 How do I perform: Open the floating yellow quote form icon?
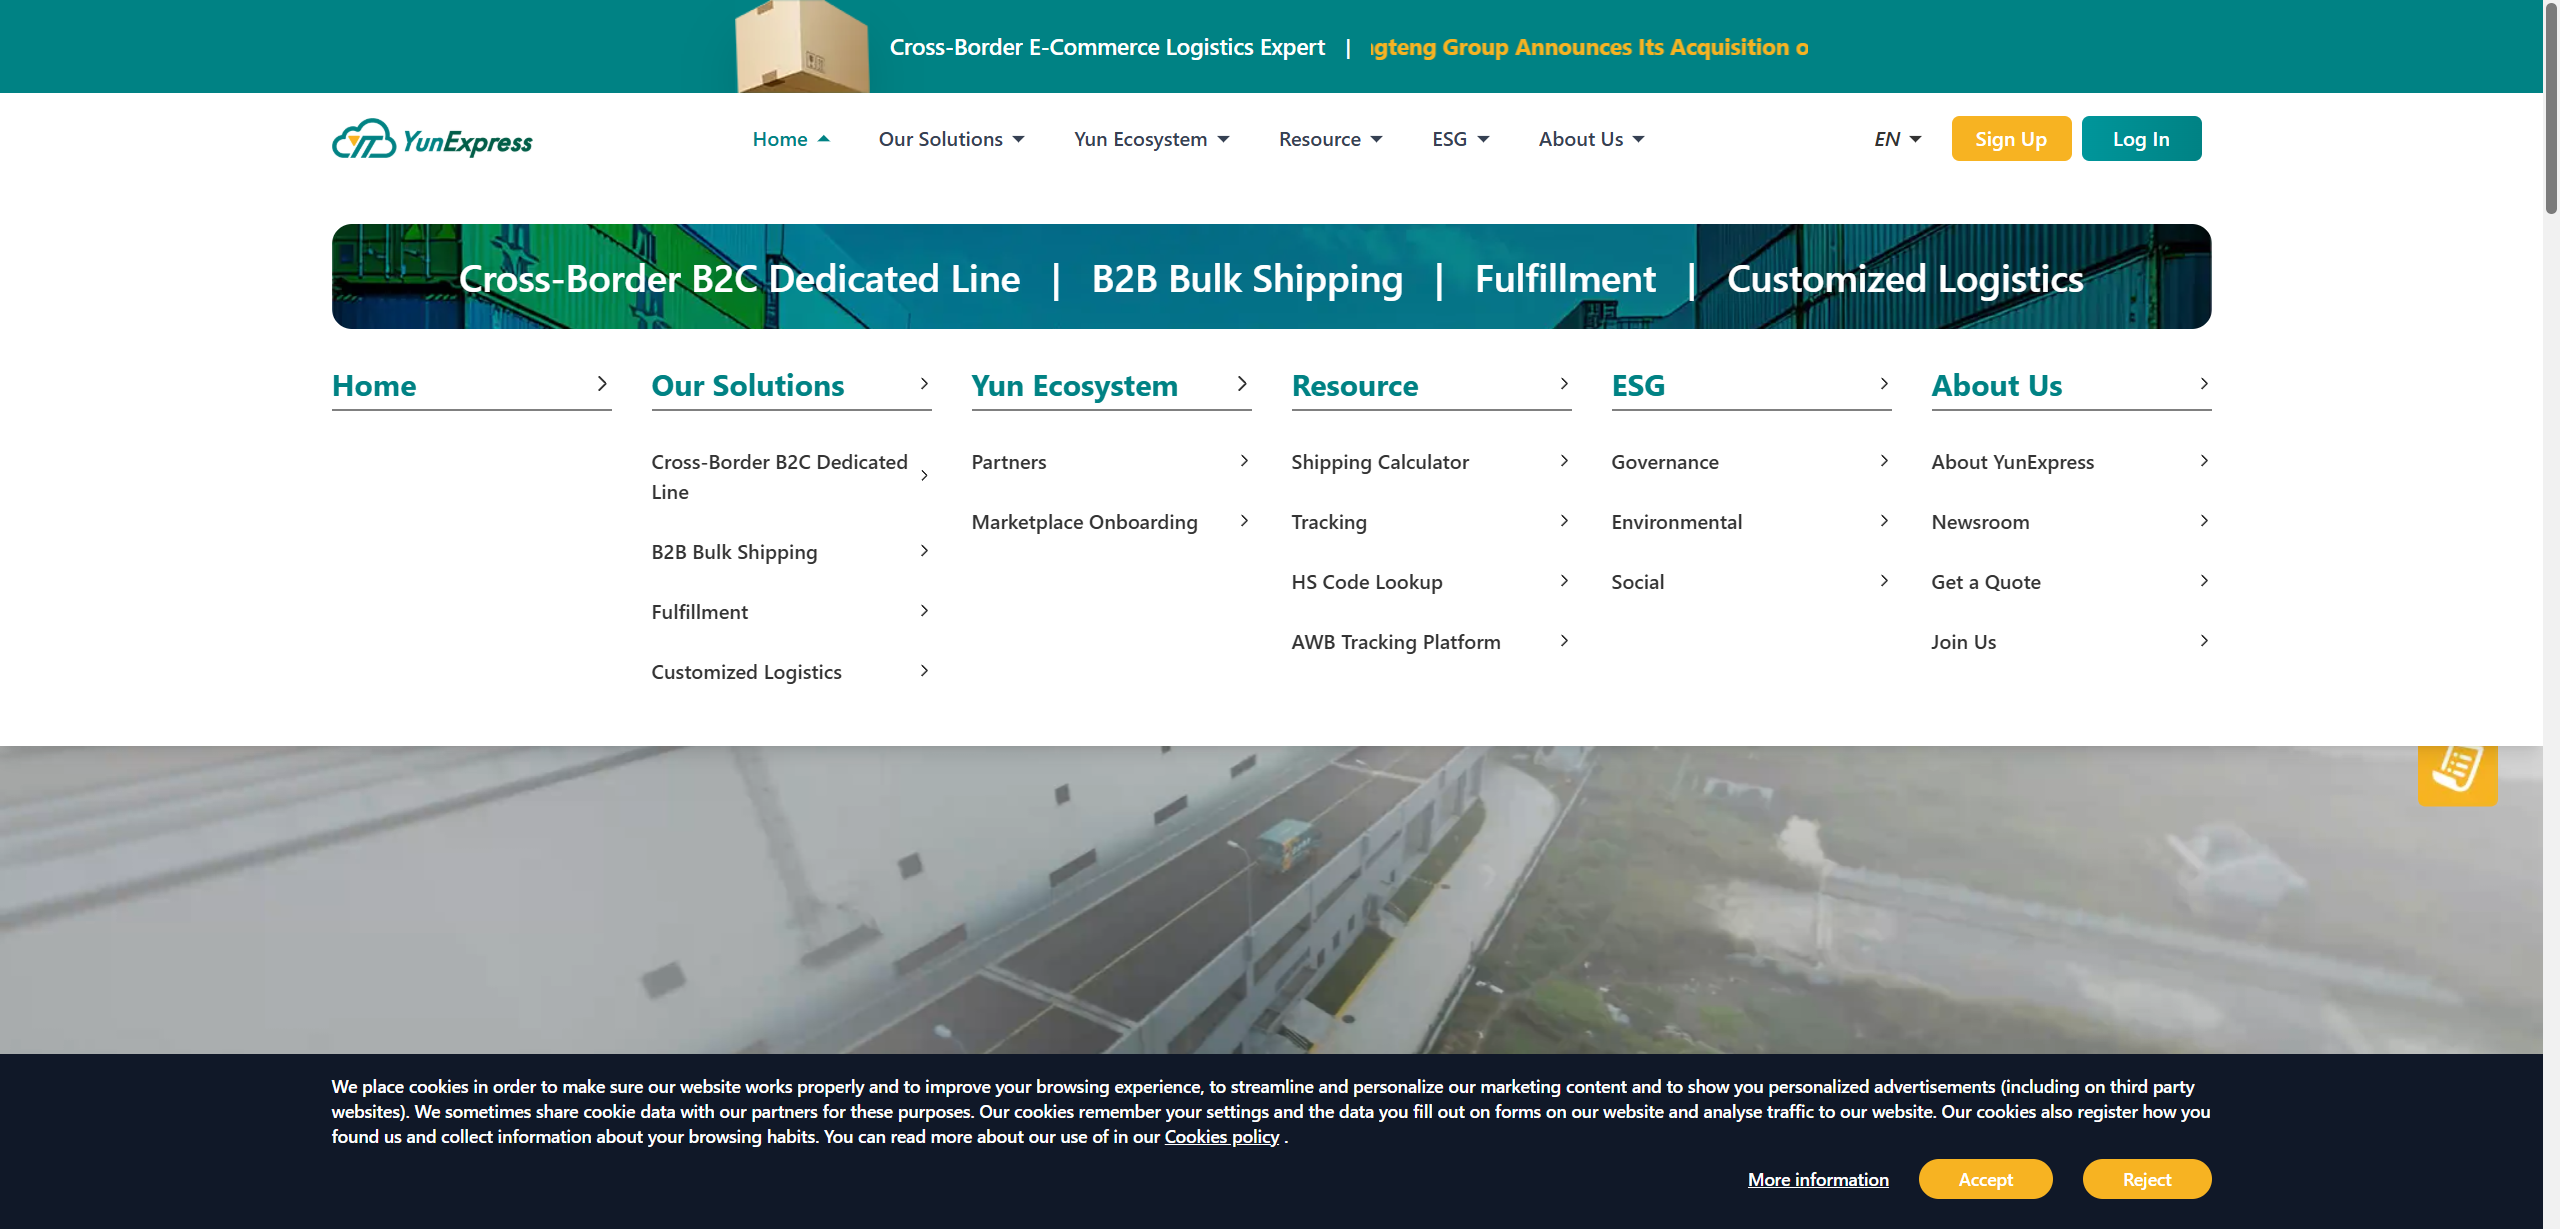click(x=2457, y=773)
